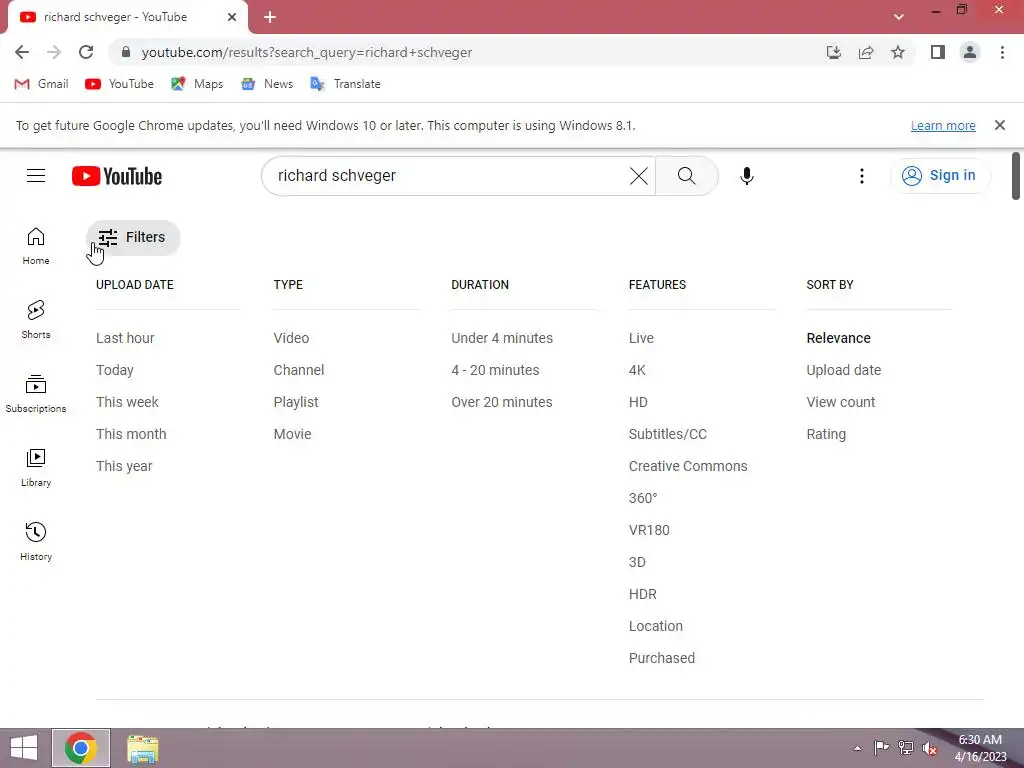Screen dimensions: 1024x768
Task: Open the YouTube hamburger guide menu
Action: pos(36,176)
